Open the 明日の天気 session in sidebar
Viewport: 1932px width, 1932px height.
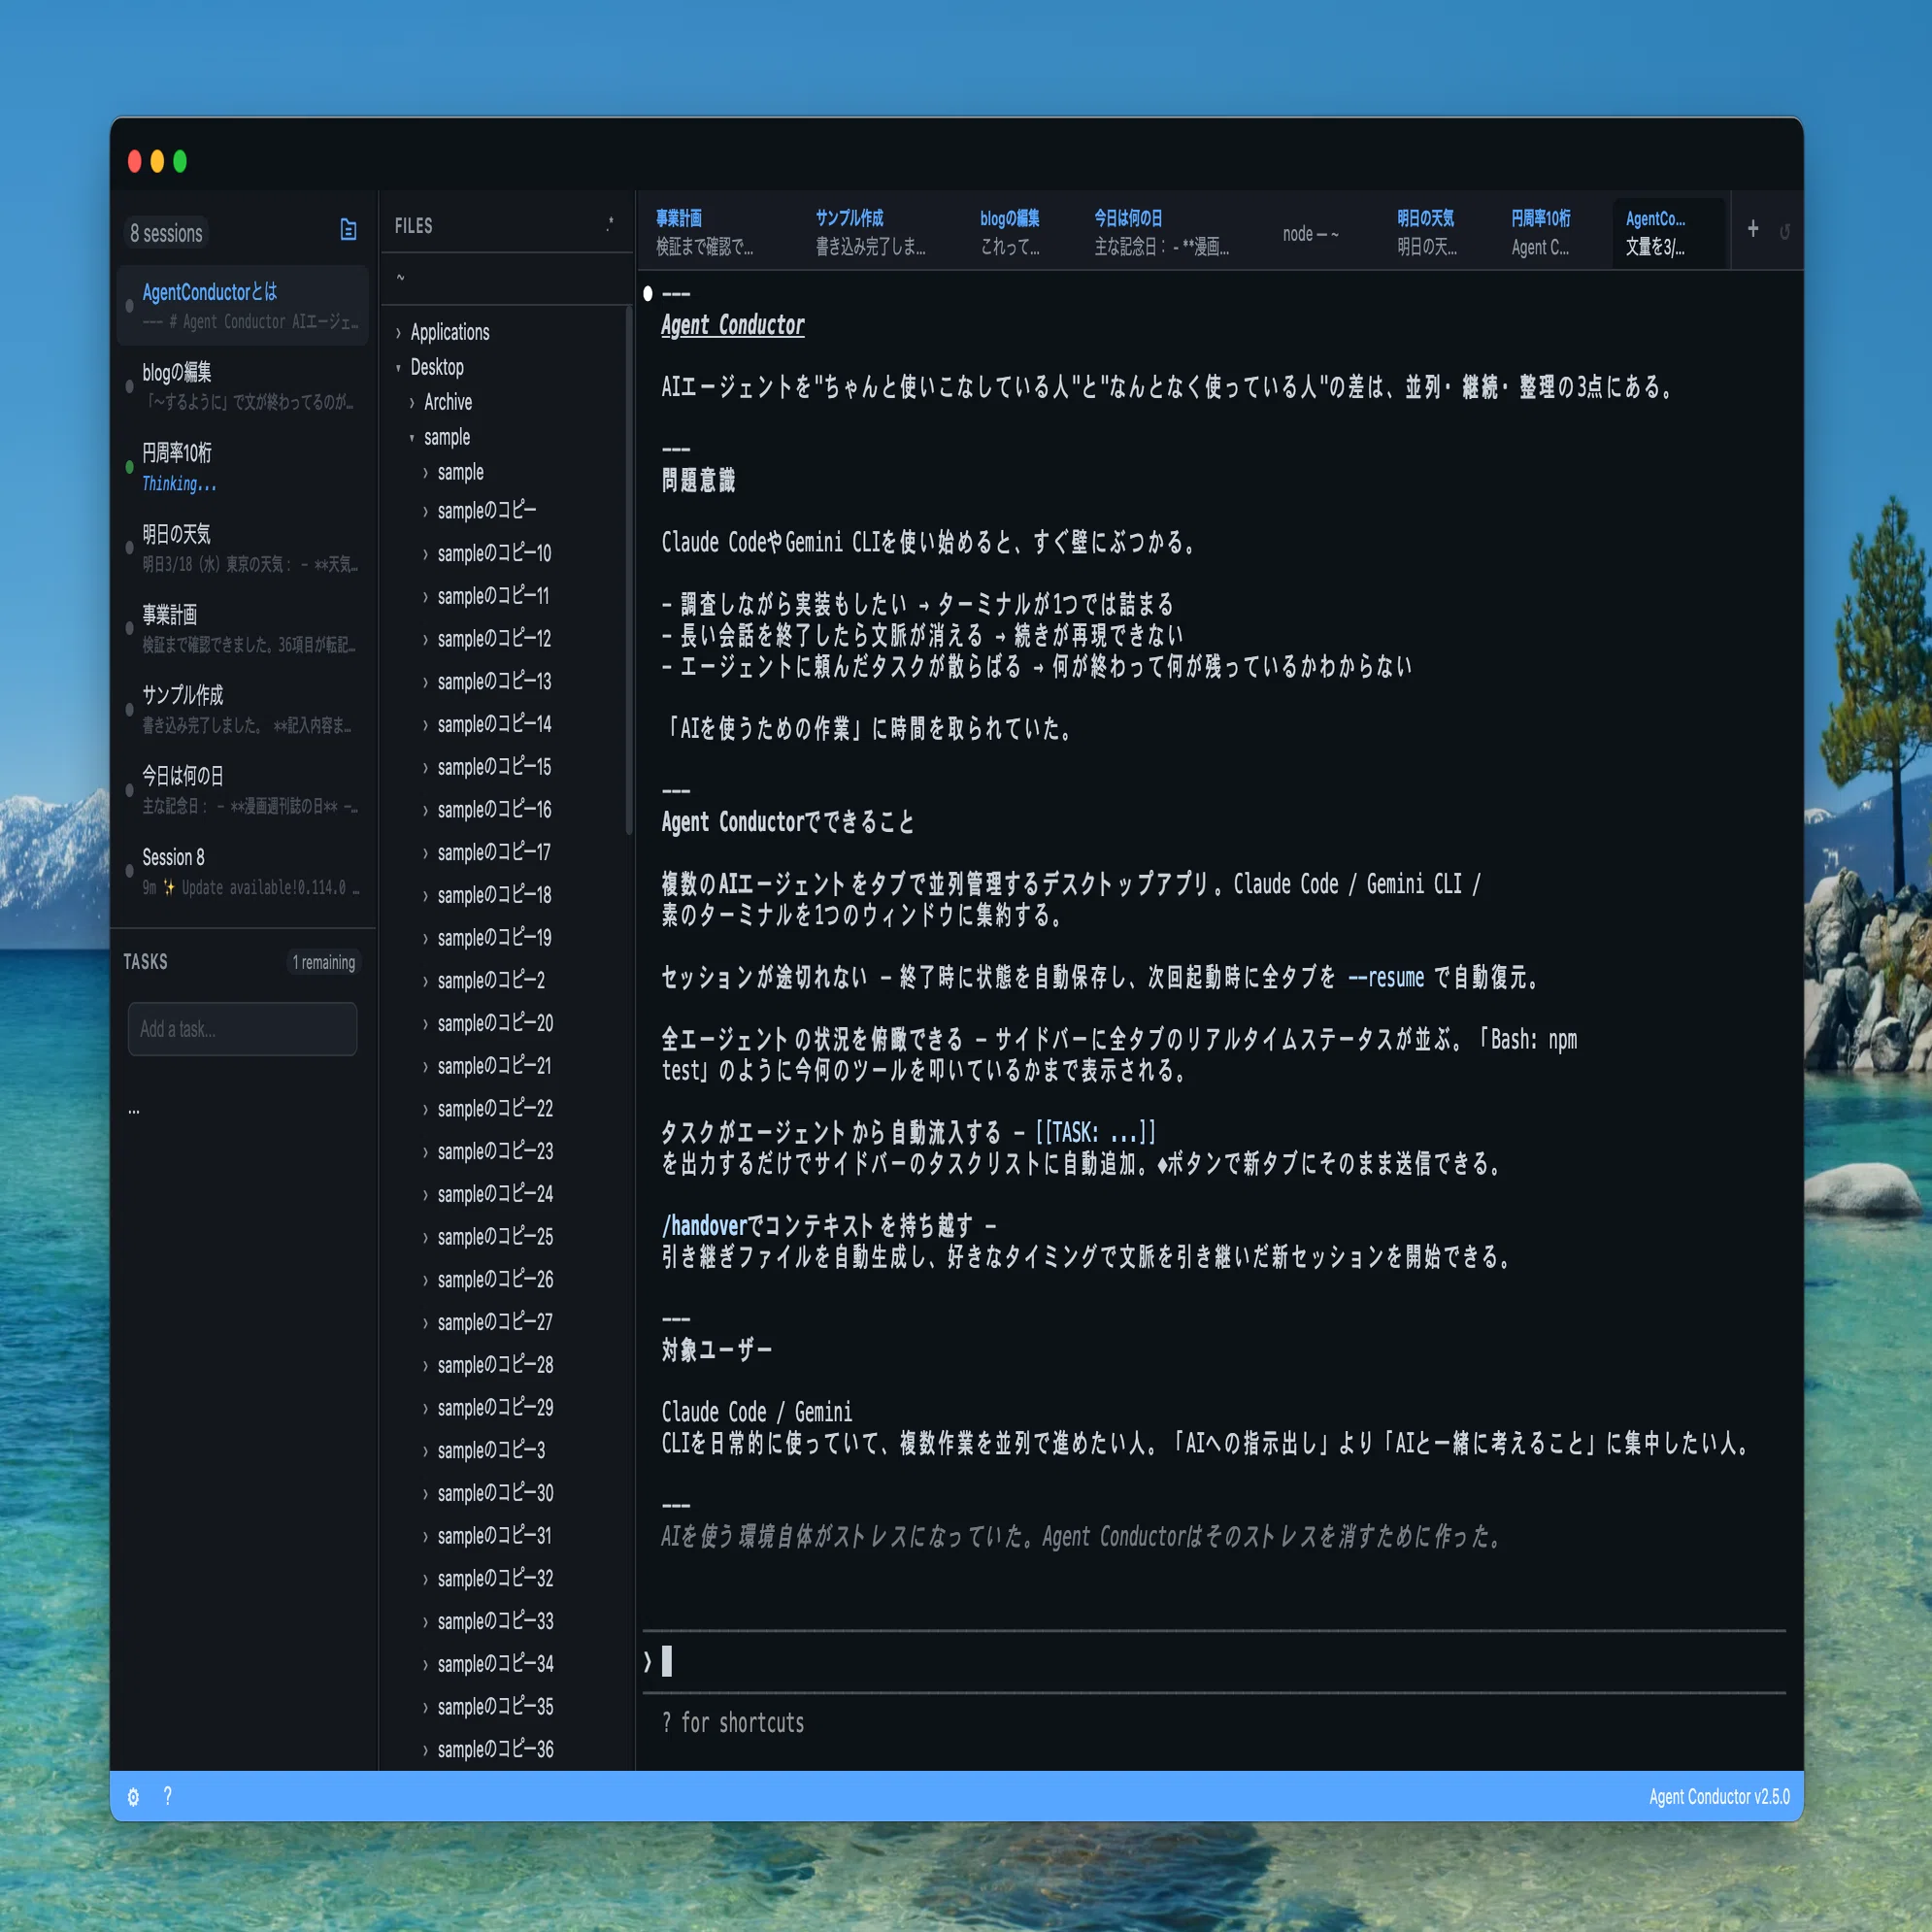243,548
